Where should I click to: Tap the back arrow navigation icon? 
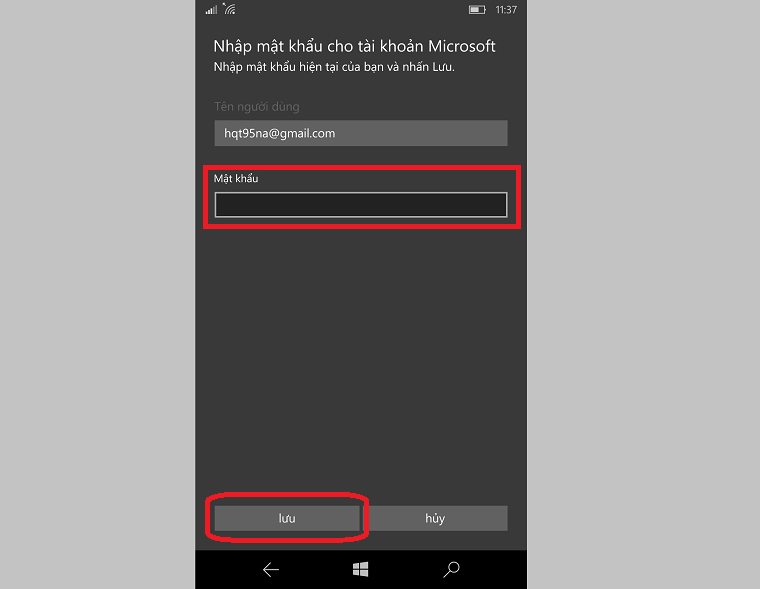pos(270,570)
